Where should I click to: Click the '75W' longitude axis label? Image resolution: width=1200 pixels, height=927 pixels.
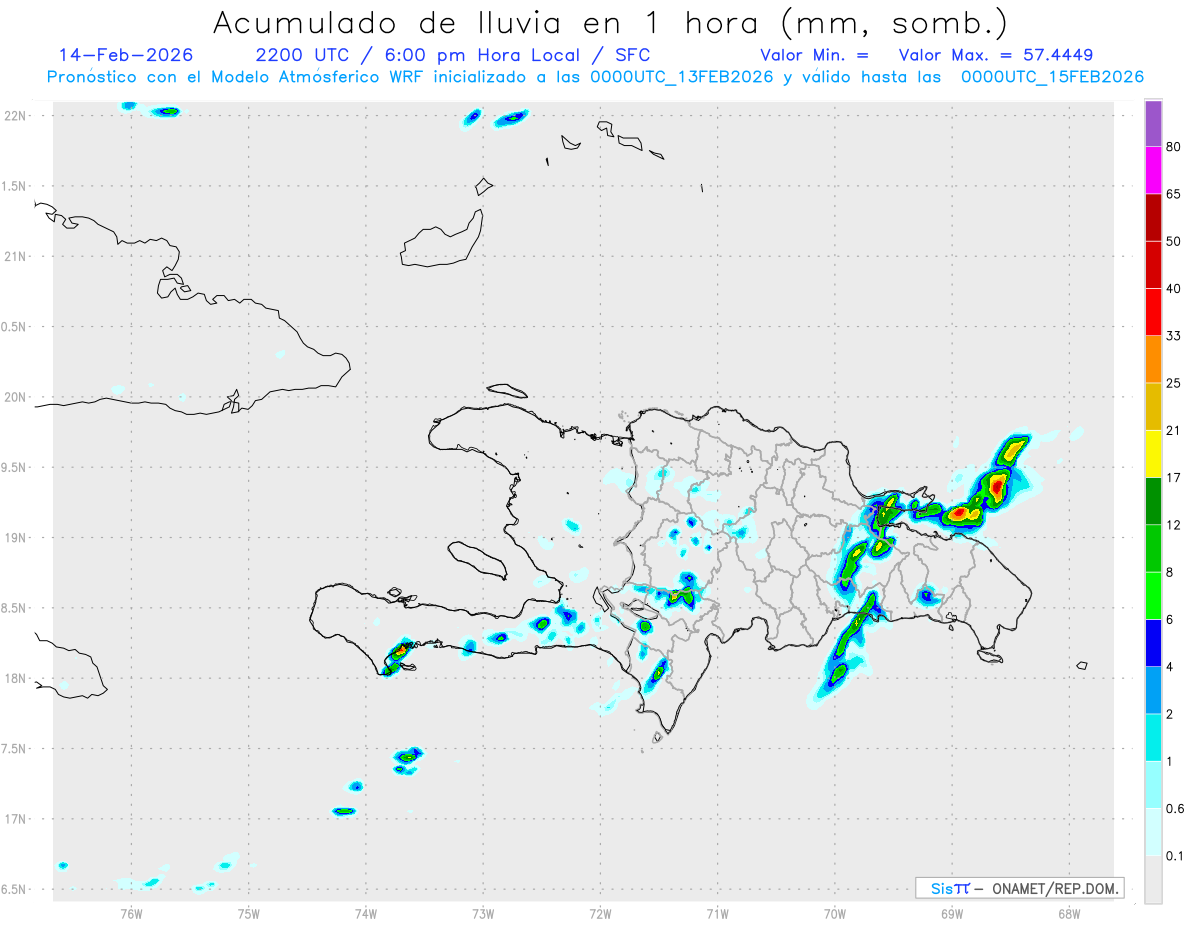(249, 913)
